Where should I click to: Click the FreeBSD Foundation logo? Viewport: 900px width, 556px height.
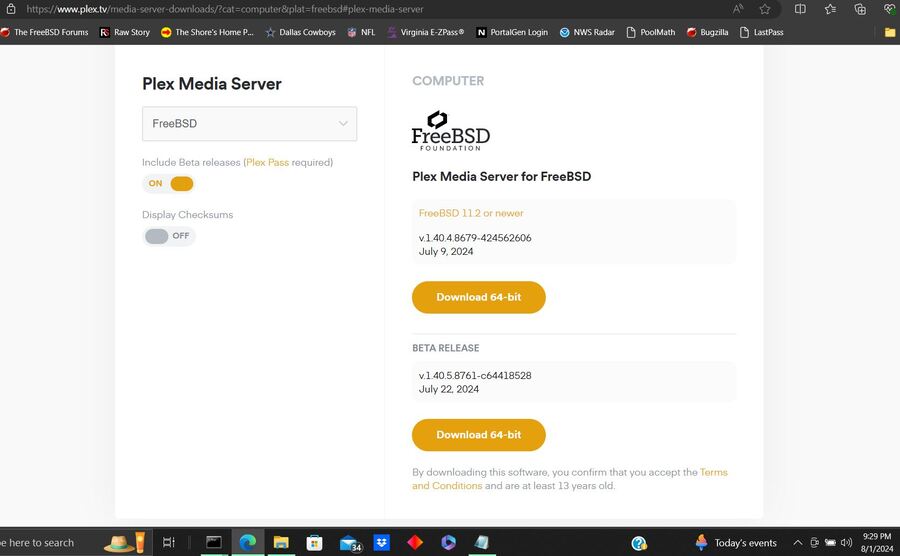coord(451,131)
